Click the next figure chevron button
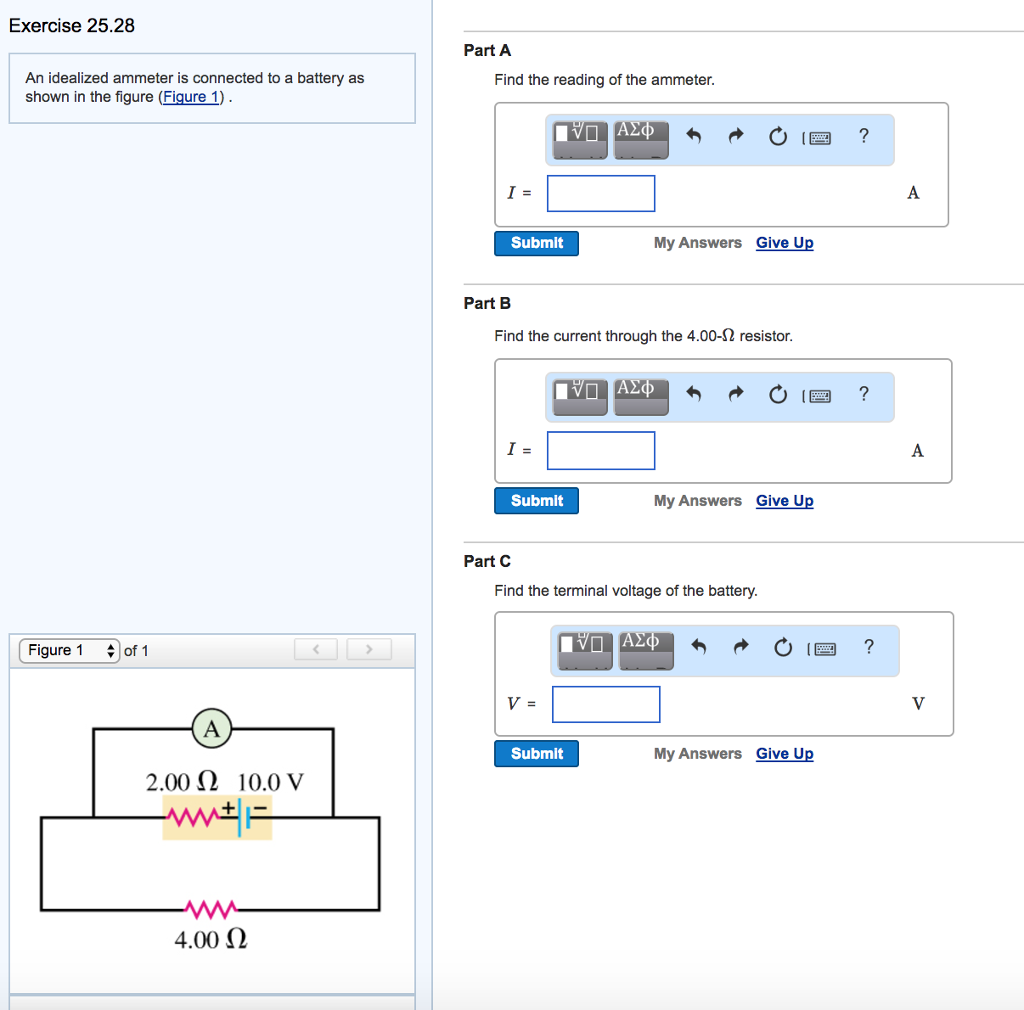Viewport: 1024px width, 1010px height. [369, 649]
